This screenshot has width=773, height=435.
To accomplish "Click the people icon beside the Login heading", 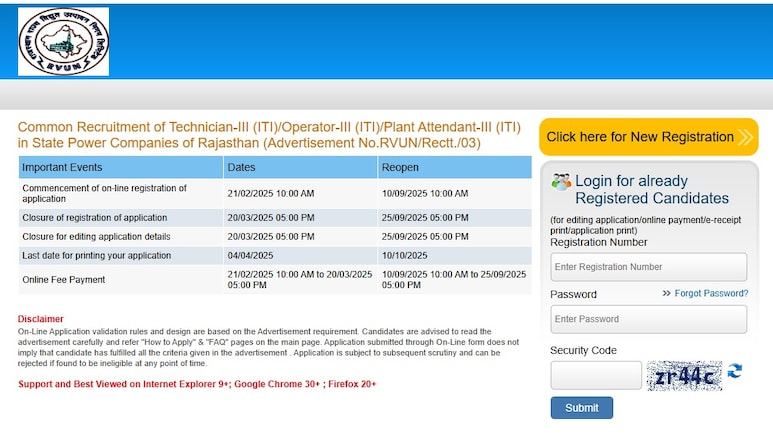I will tap(561, 181).
